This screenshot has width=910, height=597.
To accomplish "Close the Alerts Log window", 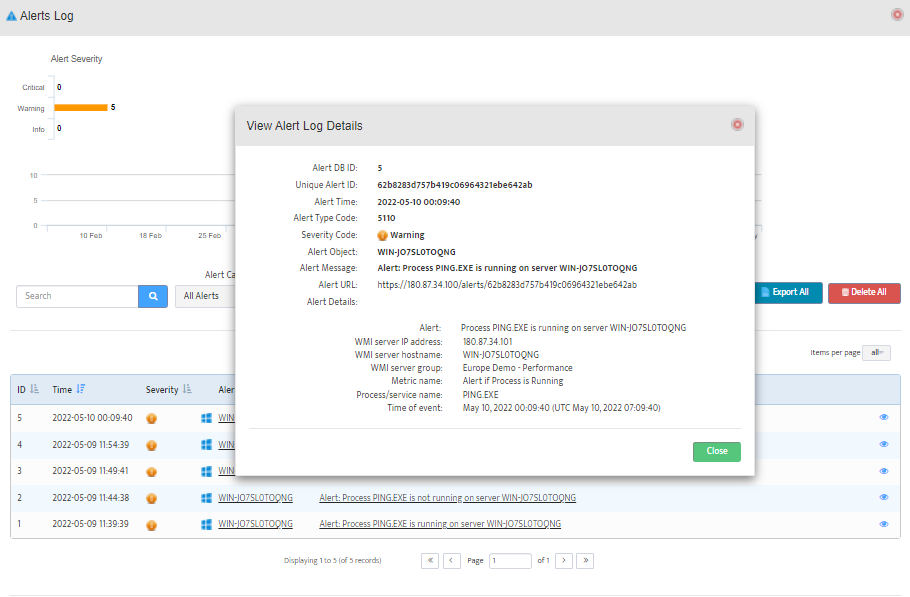I will 897,15.
